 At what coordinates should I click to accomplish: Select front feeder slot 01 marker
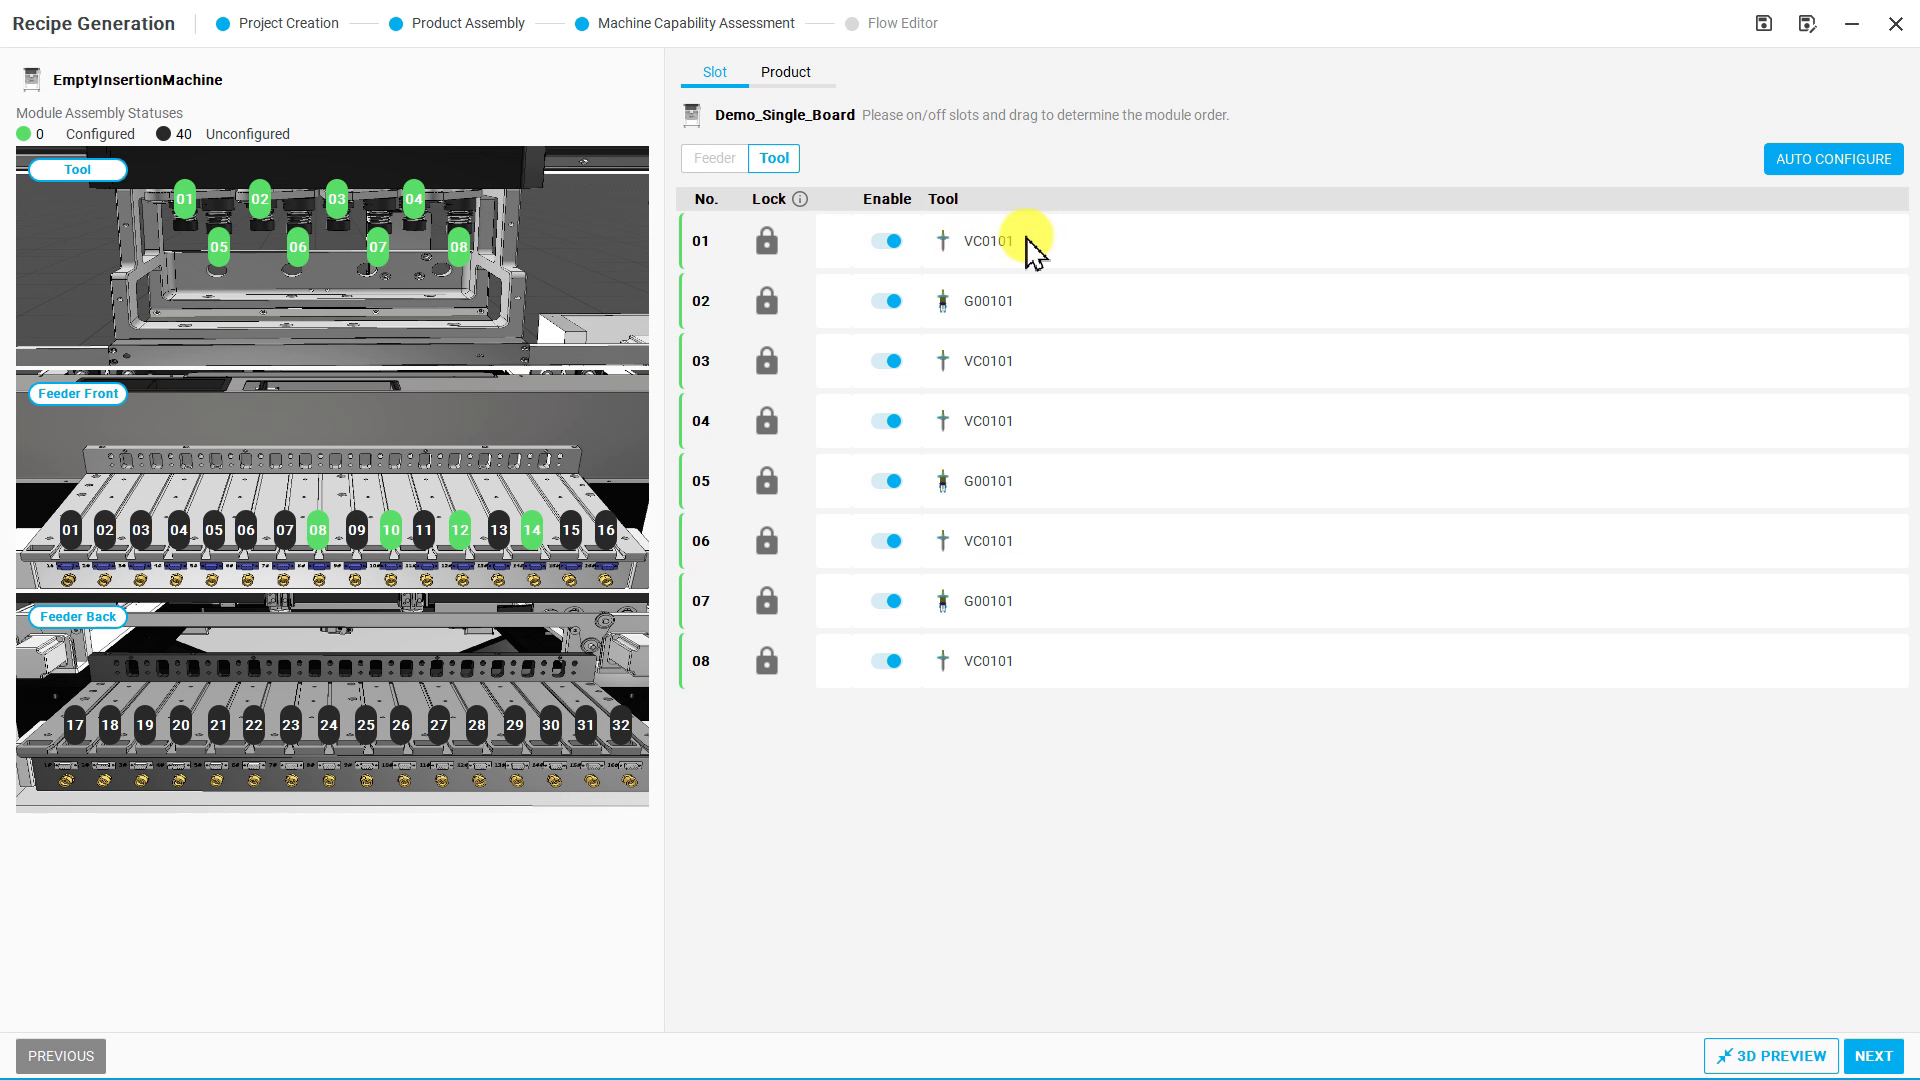pos(70,530)
